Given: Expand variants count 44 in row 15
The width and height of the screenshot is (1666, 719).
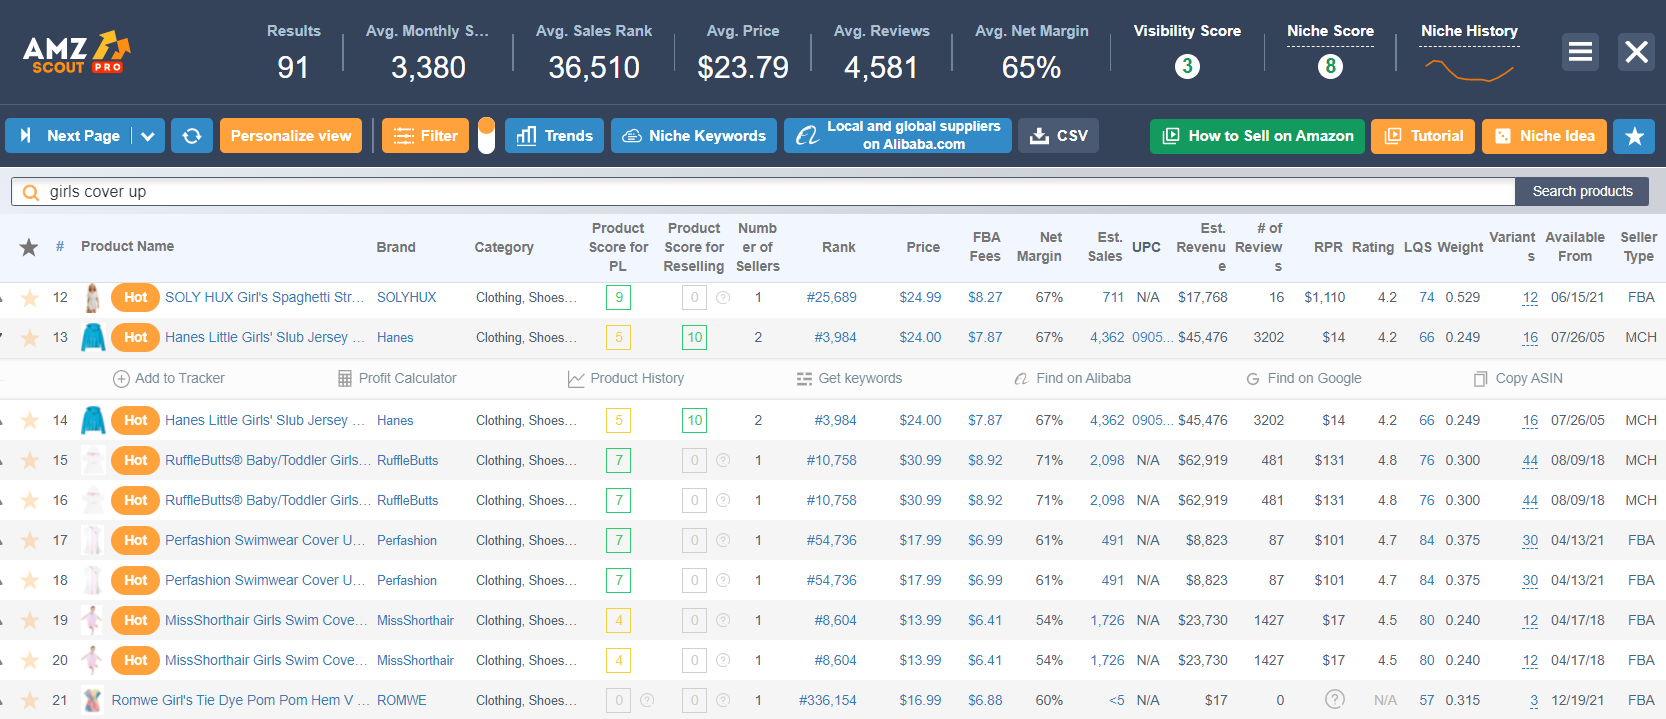Looking at the screenshot, I should pos(1530,461).
